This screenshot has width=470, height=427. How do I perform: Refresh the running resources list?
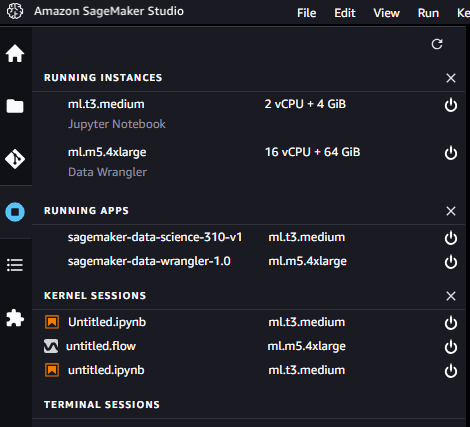pos(437,44)
